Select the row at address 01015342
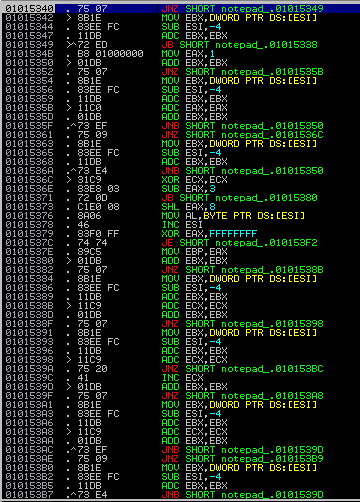 pyautogui.click(x=180, y=17)
